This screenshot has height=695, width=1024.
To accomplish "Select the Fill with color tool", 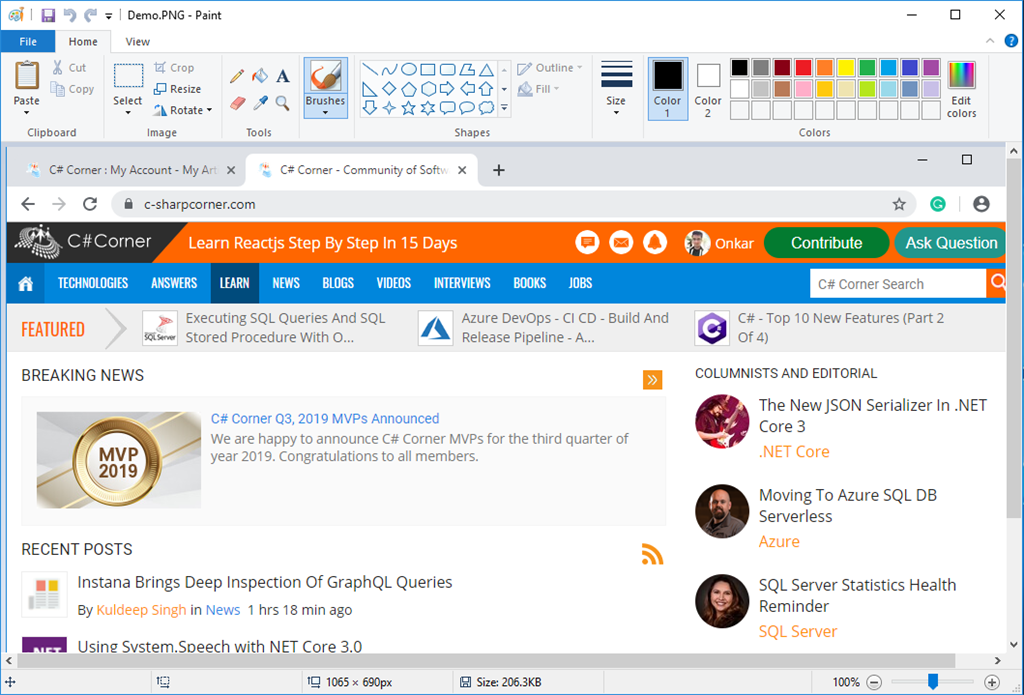I will [x=260, y=76].
